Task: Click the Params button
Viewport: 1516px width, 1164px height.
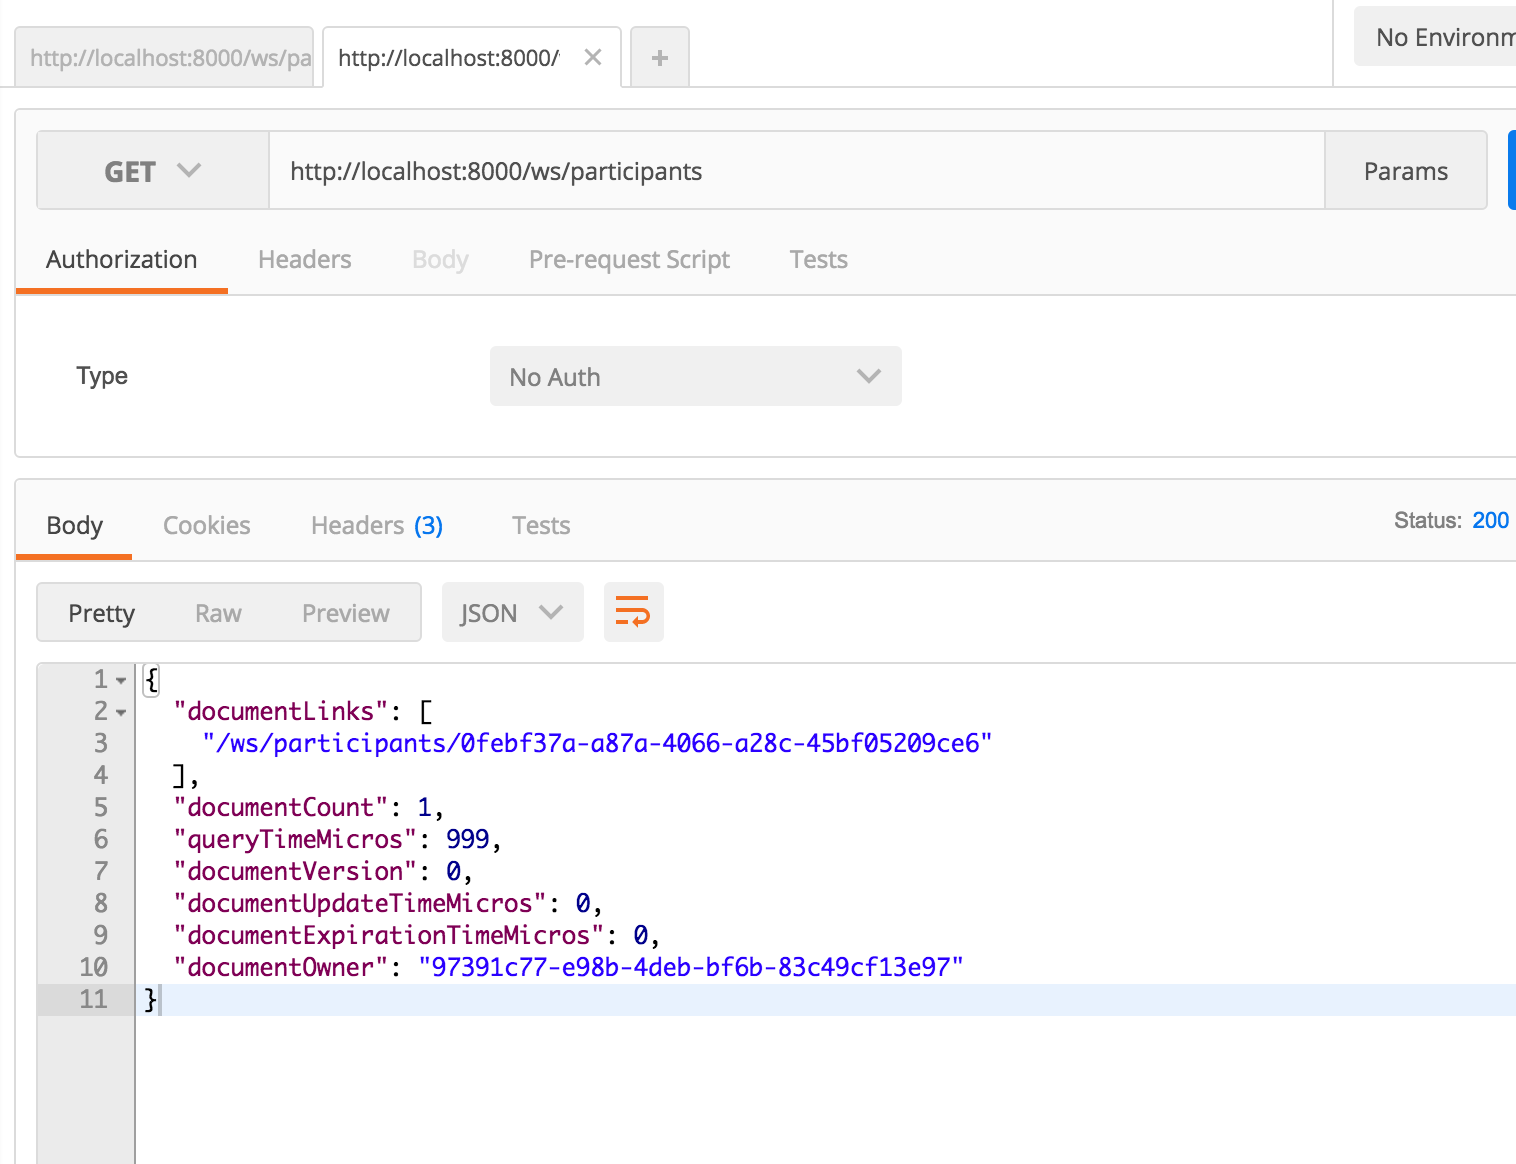Action: 1405,171
